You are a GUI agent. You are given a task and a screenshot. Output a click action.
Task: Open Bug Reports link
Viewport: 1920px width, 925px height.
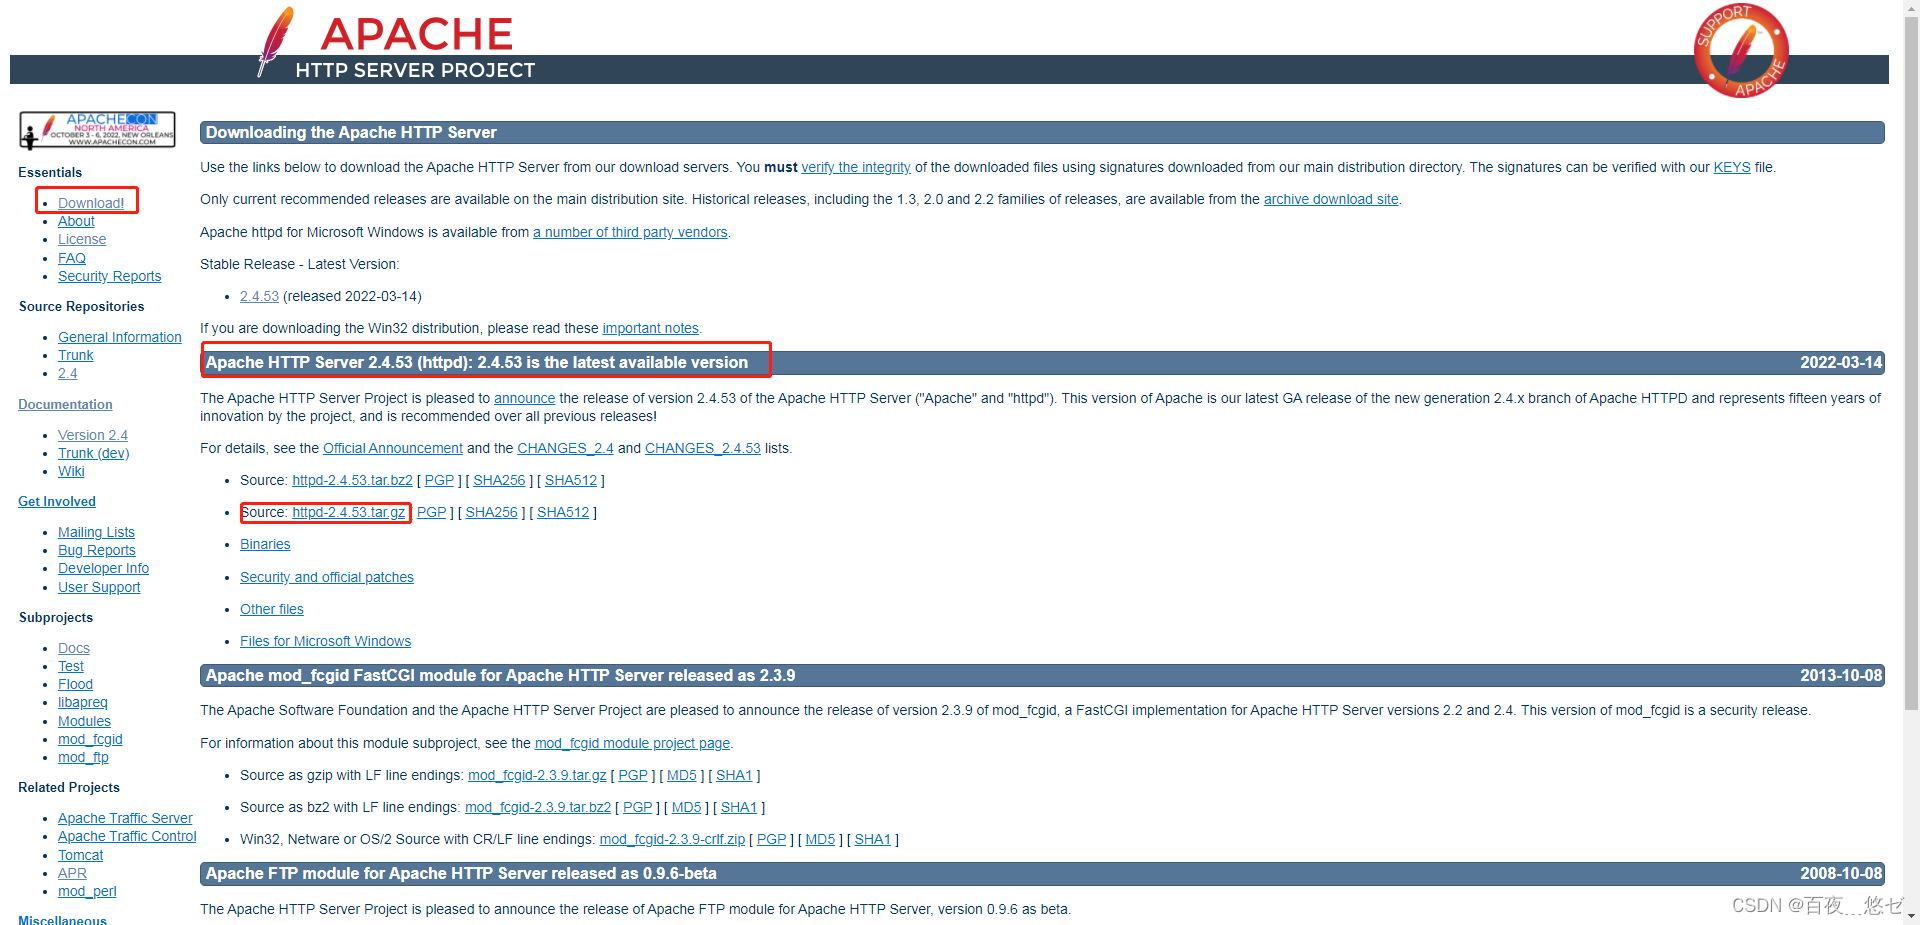coord(97,550)
